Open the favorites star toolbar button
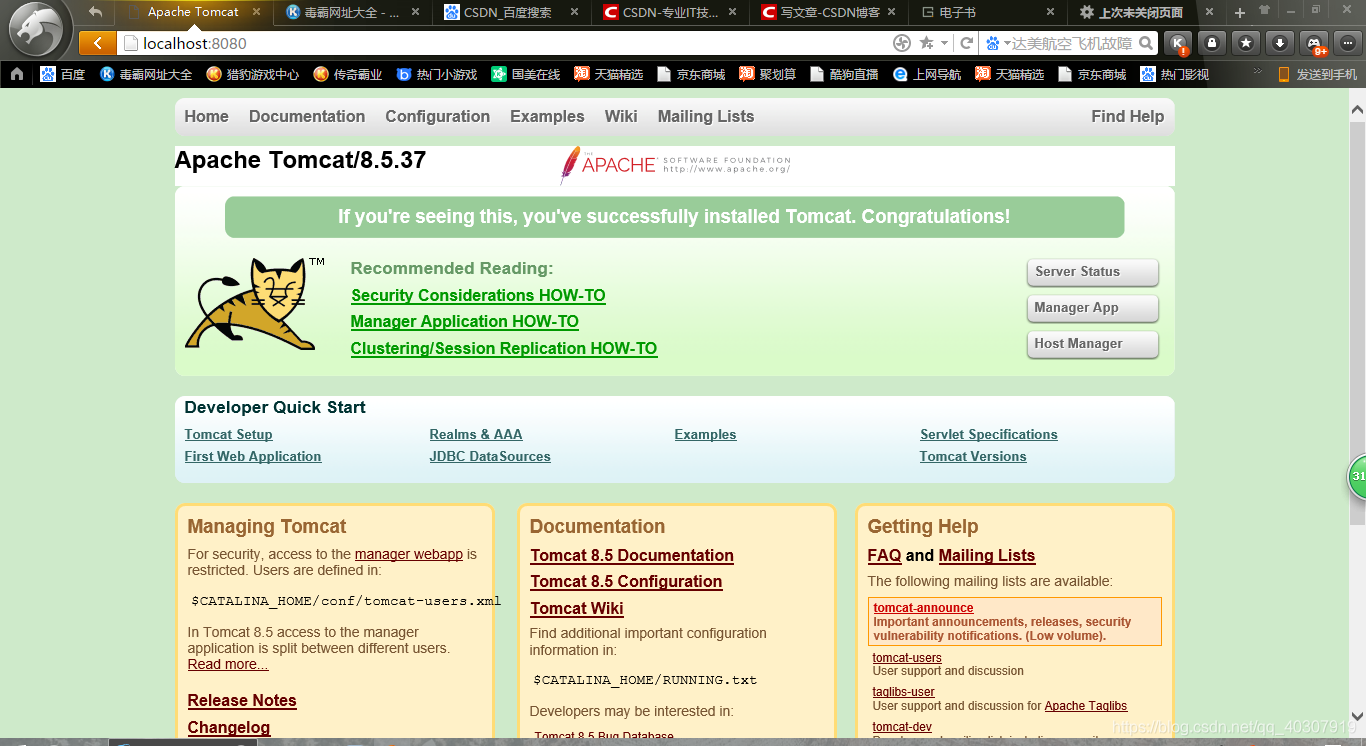 coord(1246,43)
